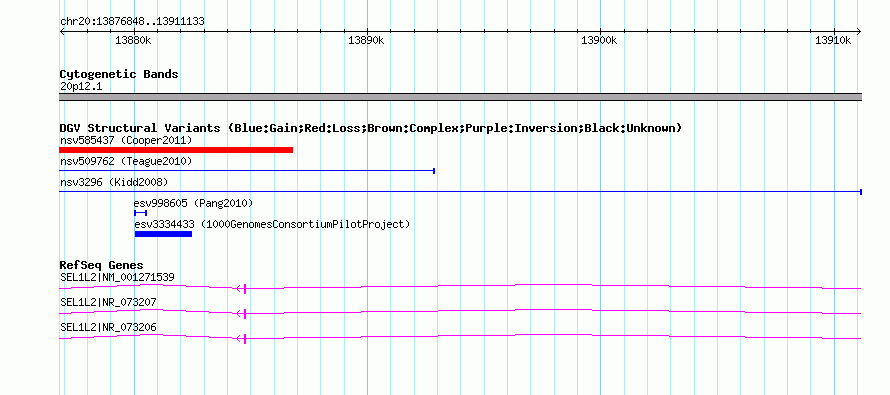Click the 13890k ruler tick label
Image resolution: width=890 pixels, height=395 pixels.
[366, 40]
